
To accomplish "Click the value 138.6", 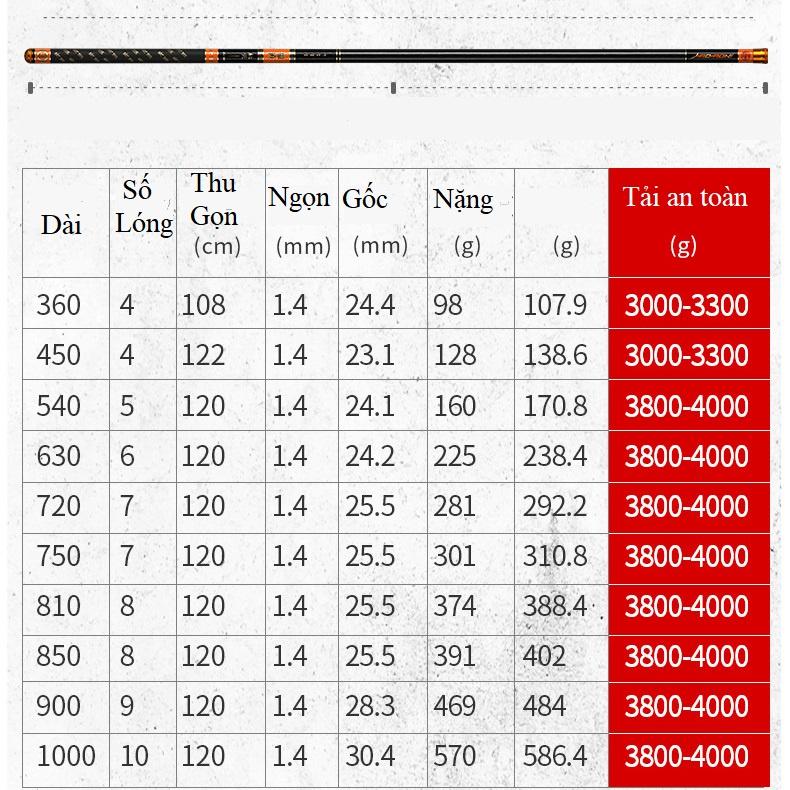I will pos(555,355).
